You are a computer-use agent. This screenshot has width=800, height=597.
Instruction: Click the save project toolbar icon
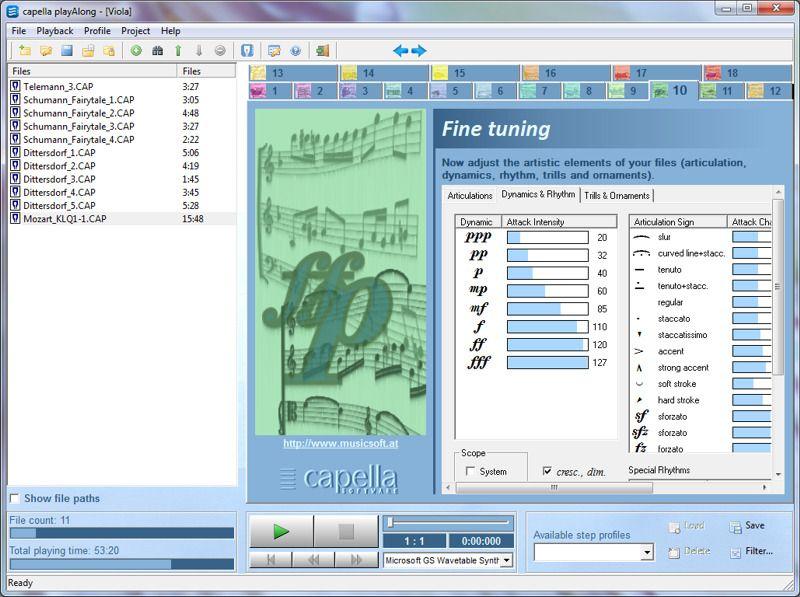tap(67, 51)
